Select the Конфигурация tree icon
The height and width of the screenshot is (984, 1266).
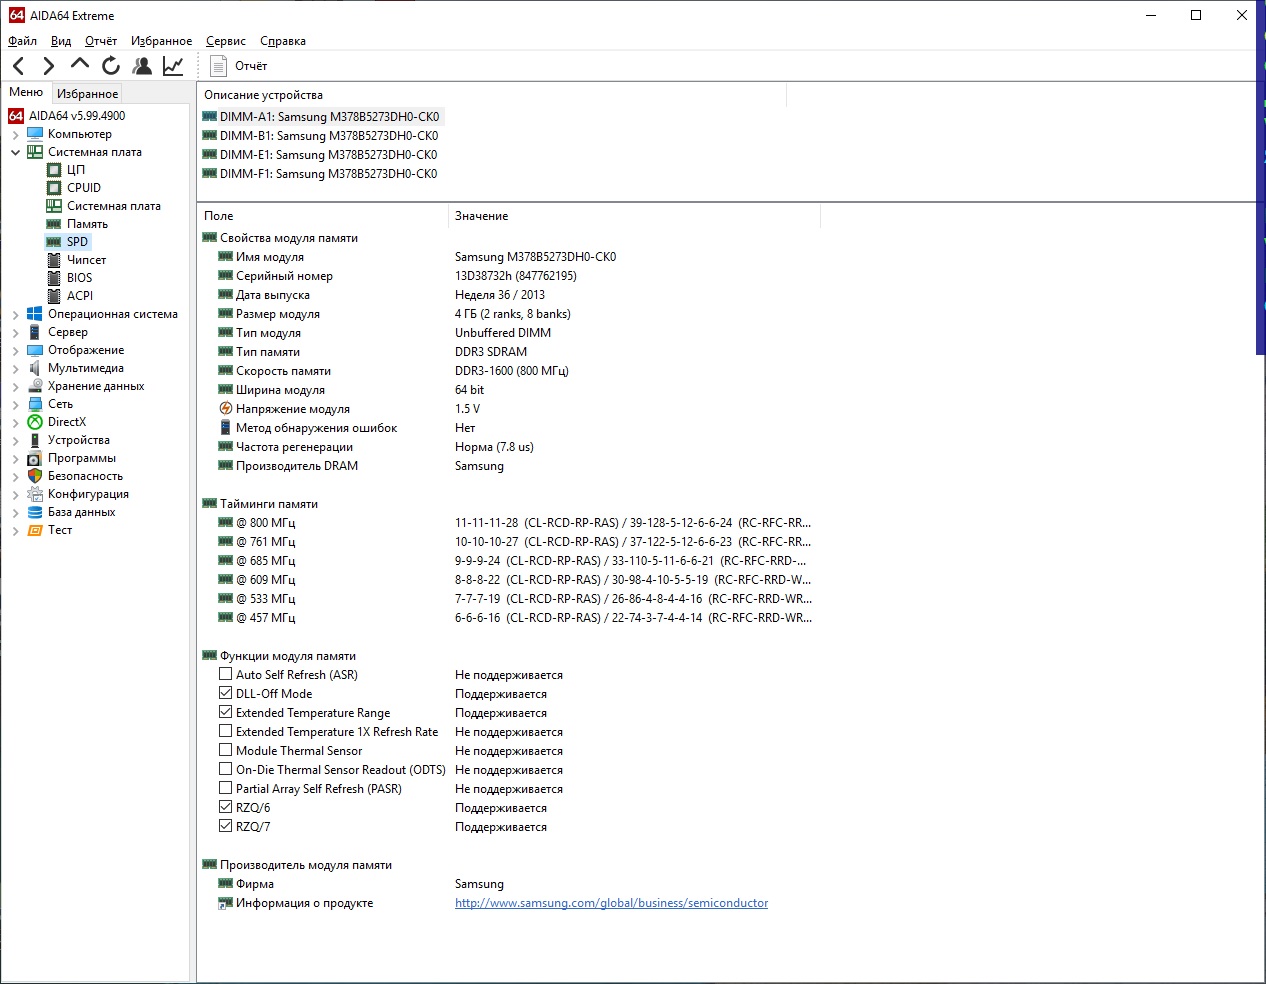click(35, 494)
